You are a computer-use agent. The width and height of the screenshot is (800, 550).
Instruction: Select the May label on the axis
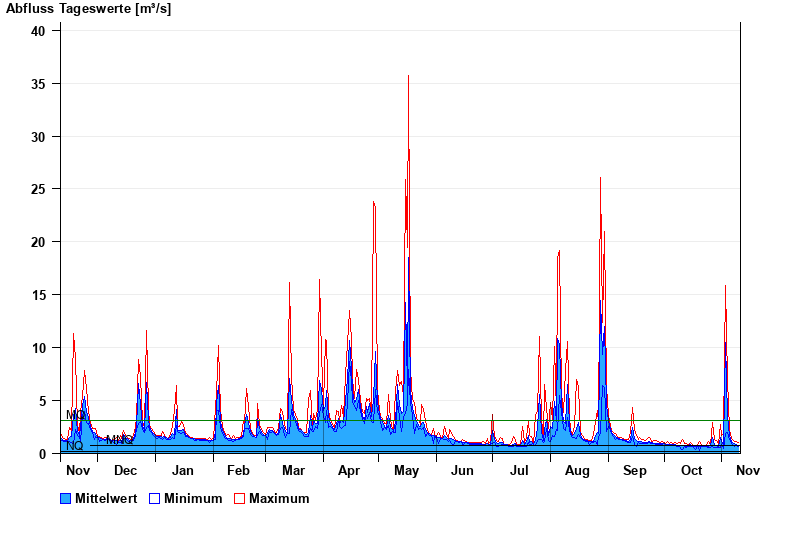[x=406, y=470]
